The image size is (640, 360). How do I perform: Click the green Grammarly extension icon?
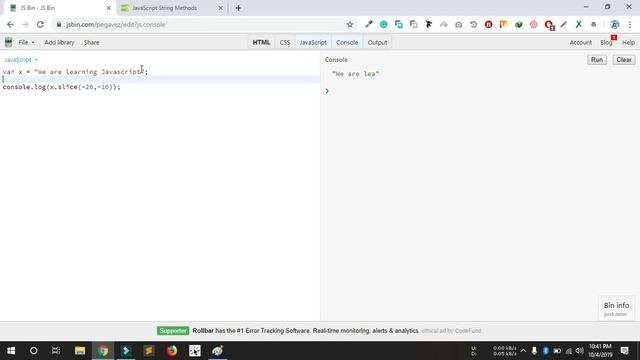coord(384,24)
